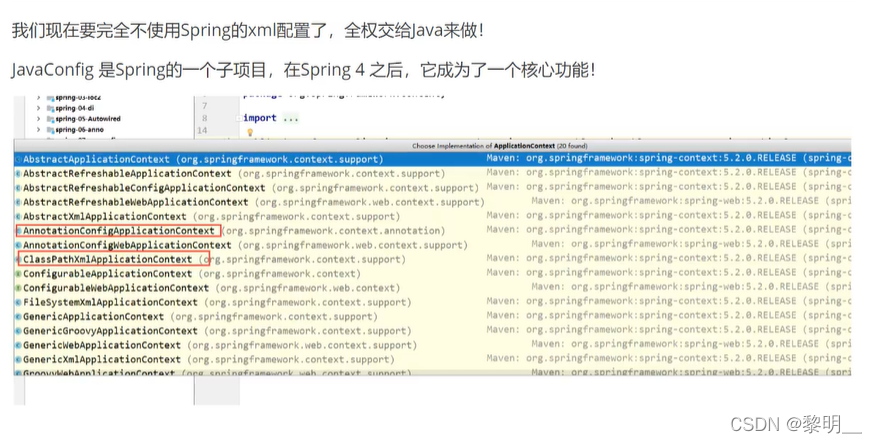Click the Maven spring-web entry on AbstractRefreshableWebApplicationContext row
This screenshot has width=877, height=443.
[691, 201]
